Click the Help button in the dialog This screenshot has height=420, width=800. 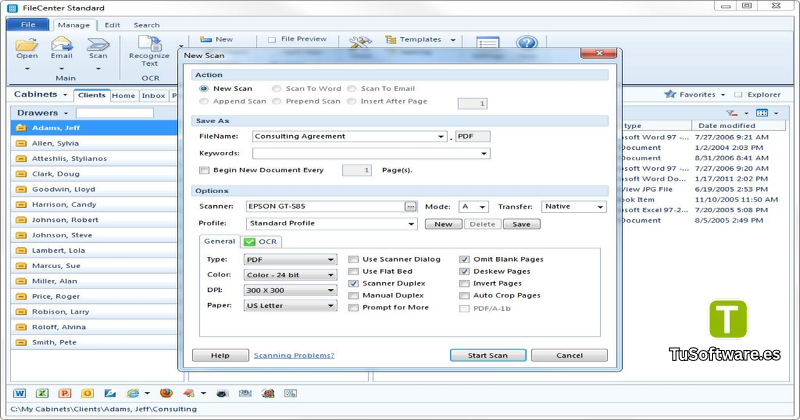(x=220, y=356)
